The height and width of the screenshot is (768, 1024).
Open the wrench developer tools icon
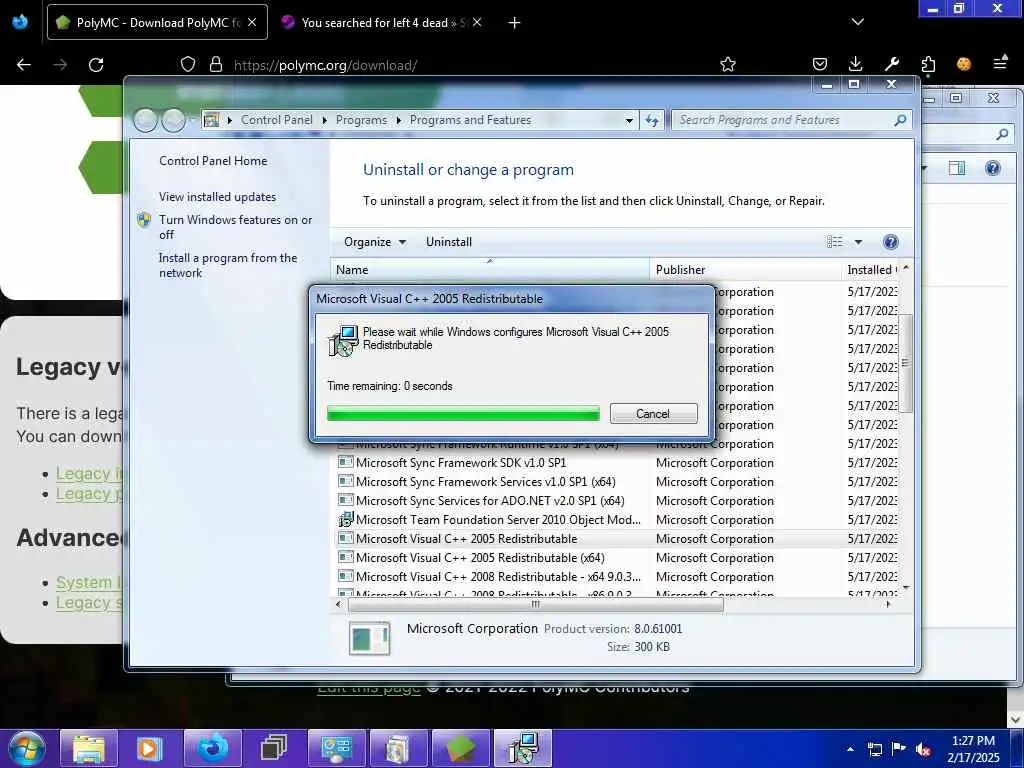(891, 64)
